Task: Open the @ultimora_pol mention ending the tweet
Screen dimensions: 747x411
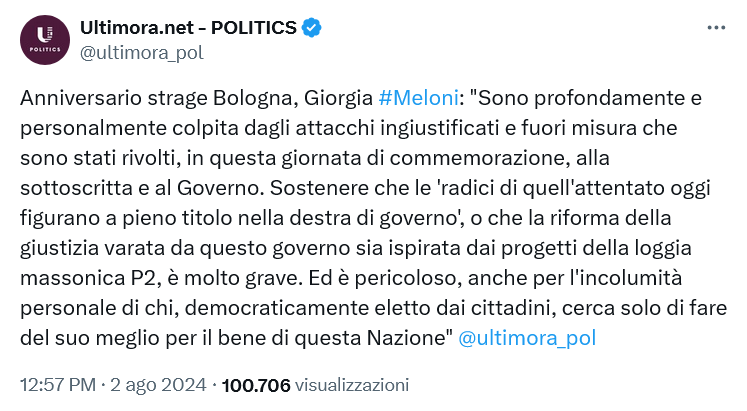Action: (x=527, y=338)
